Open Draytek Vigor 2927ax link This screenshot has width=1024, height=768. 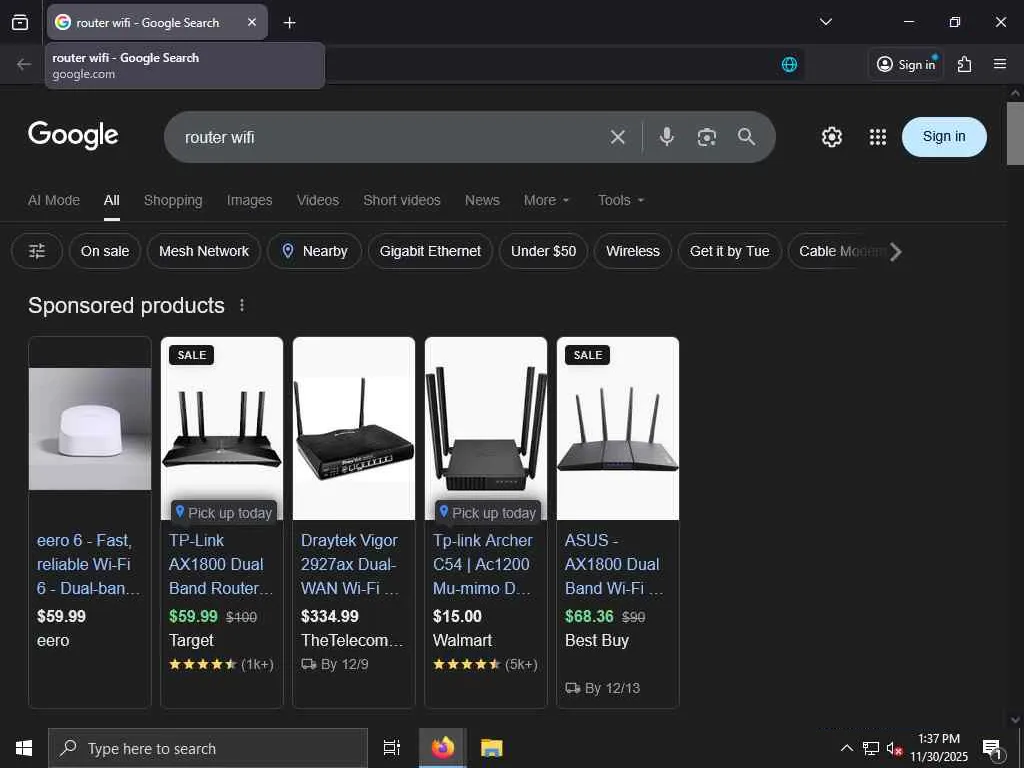click(x=350, y=564)
